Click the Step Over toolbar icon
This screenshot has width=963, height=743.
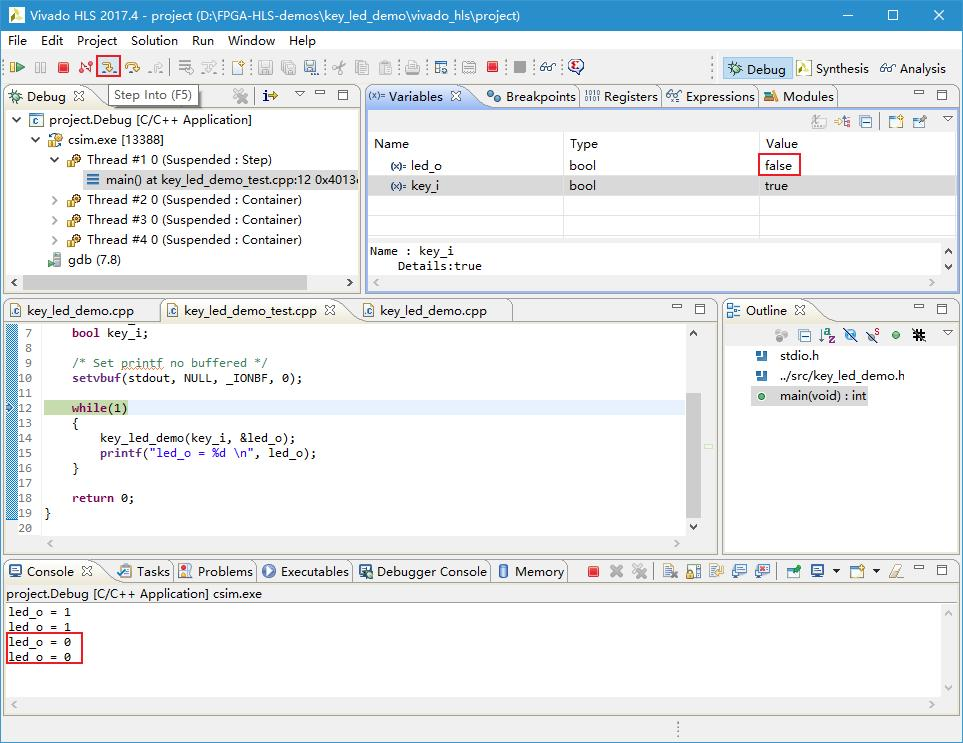[x=132, y=67]
